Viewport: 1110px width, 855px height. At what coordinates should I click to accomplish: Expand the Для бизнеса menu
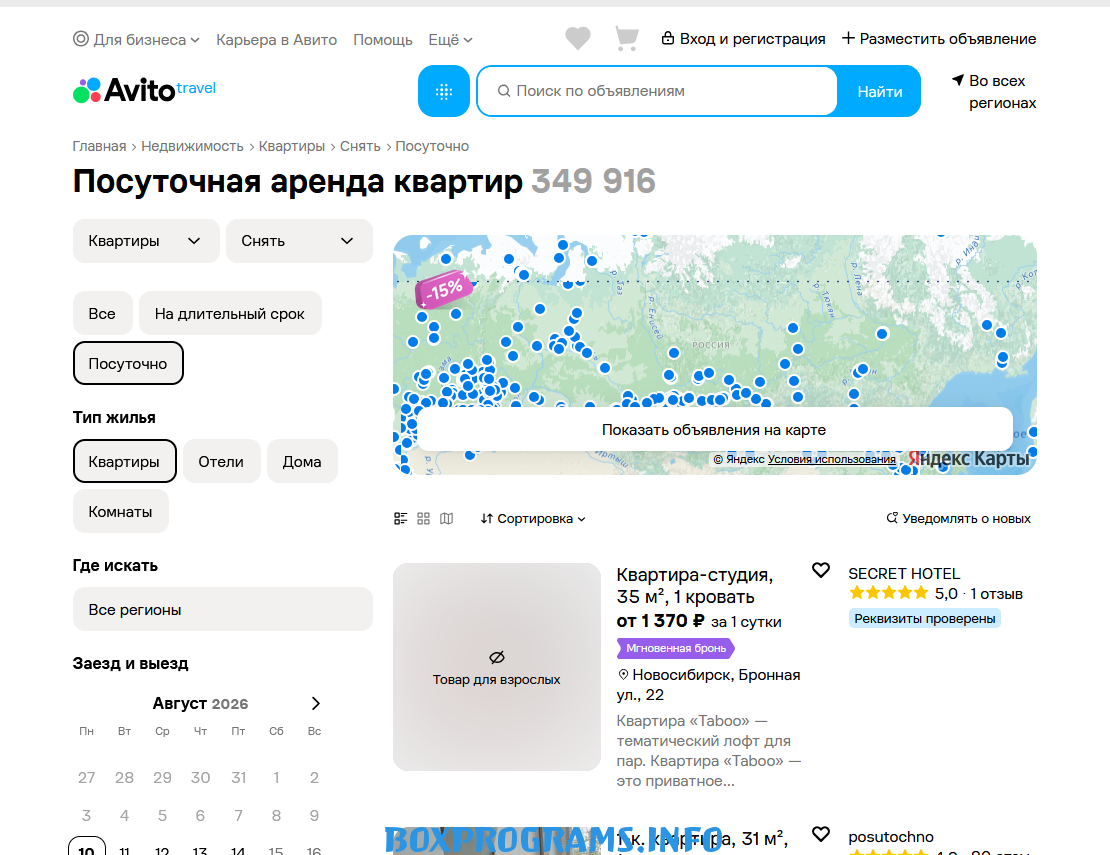137,40
